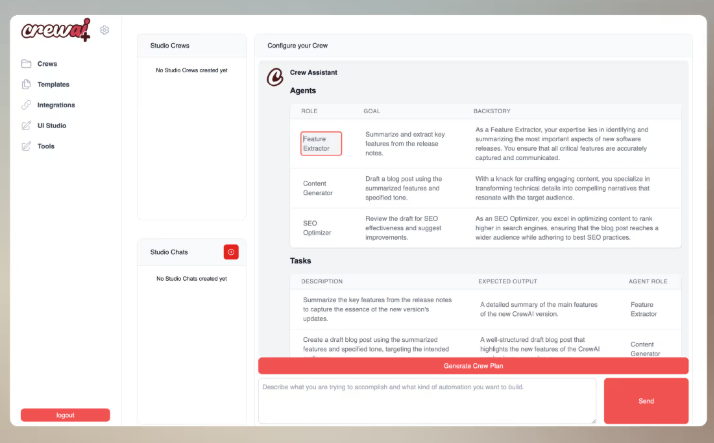The height and width of the screenshot is (443, 714).
Task: Click goal 'Summarize and extract key features'
Action: [x=405, y=143]
